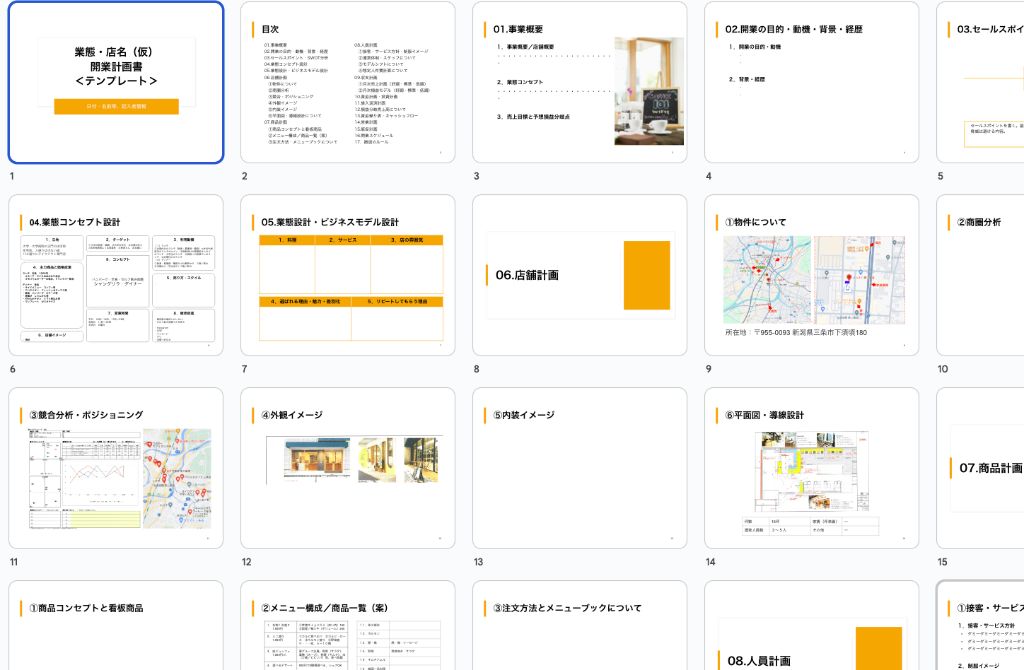Select the title slide 業態・店名 開業計画書
Viewport: 1024px width, 670px height.
[116, 82]
